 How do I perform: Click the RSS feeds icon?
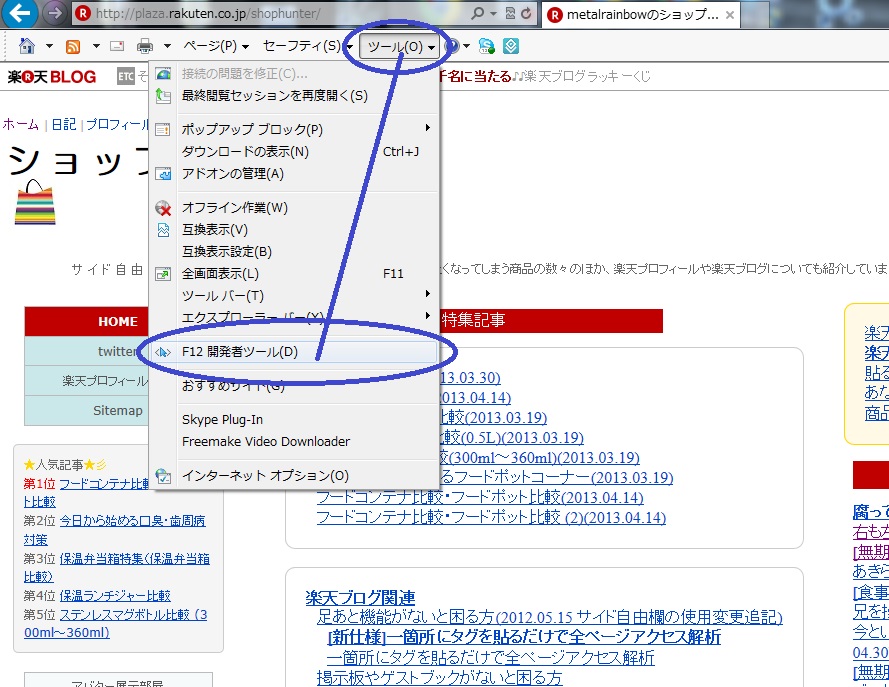pos(73,46)
